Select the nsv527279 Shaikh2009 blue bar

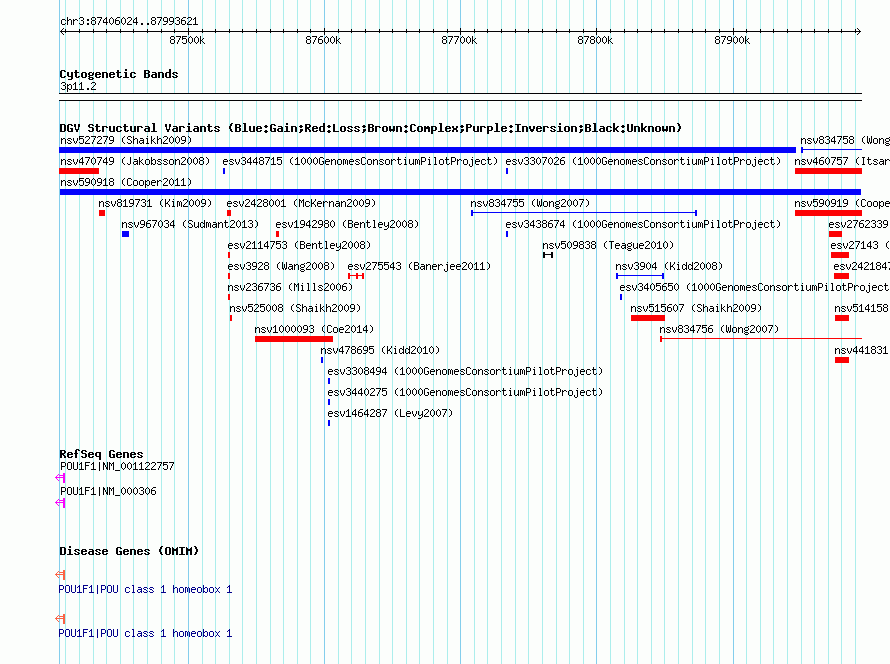coord(427,150)
